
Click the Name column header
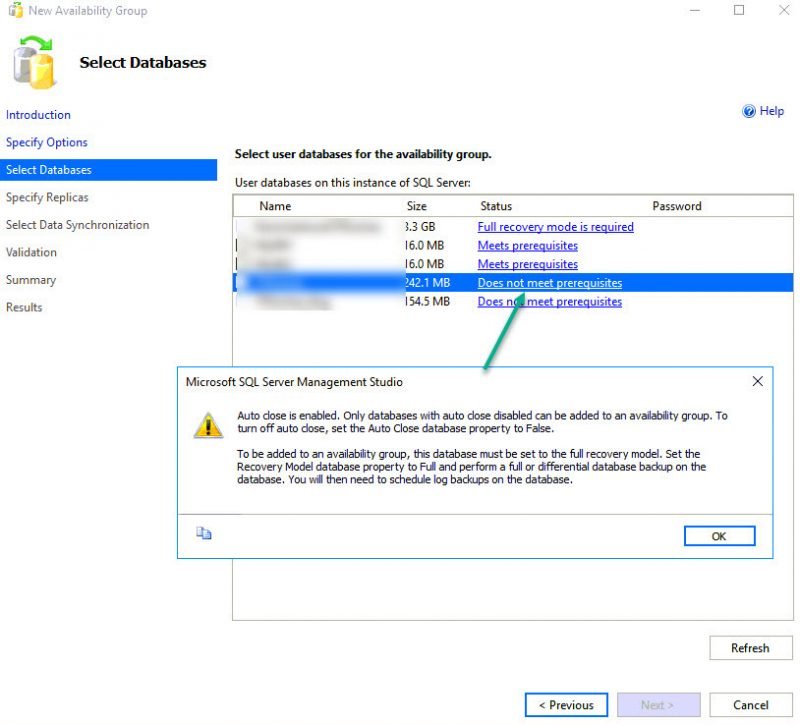275,206
